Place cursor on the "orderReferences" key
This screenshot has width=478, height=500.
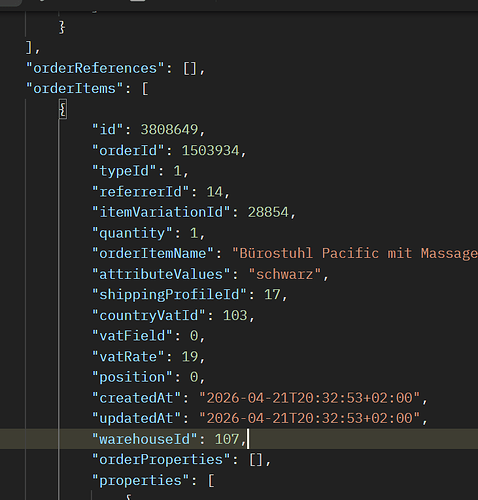[x=95, y=68]
